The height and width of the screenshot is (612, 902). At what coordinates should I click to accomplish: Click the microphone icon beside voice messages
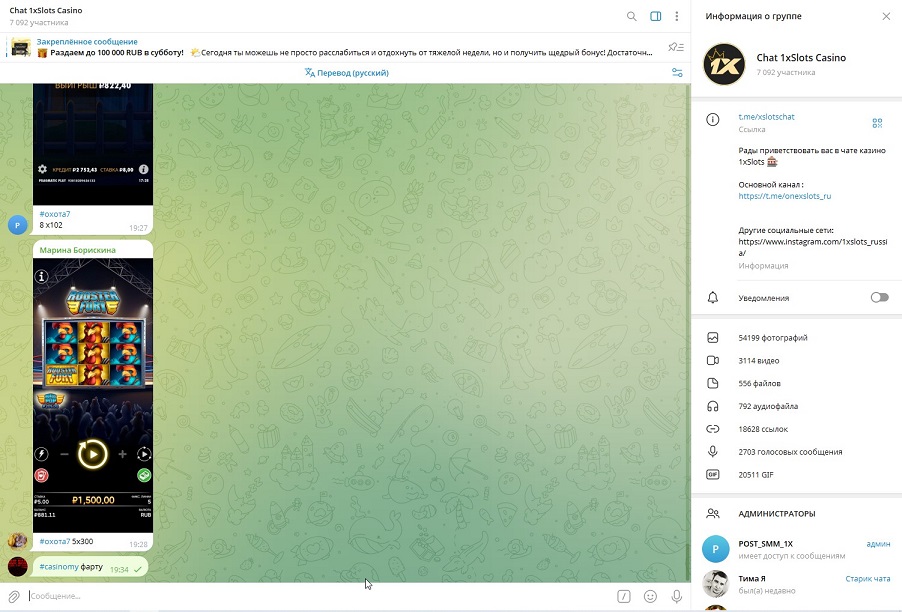713,452
